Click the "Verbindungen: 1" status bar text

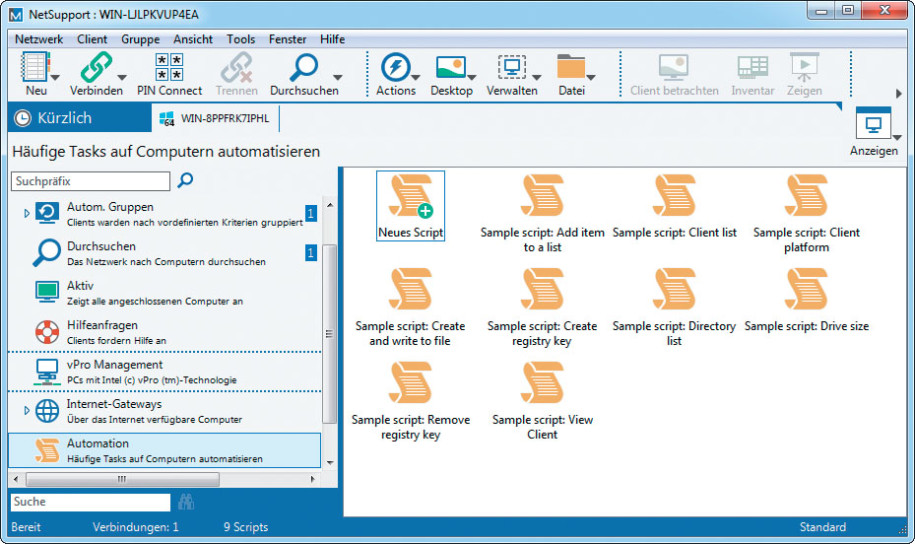tap(135, 527)
